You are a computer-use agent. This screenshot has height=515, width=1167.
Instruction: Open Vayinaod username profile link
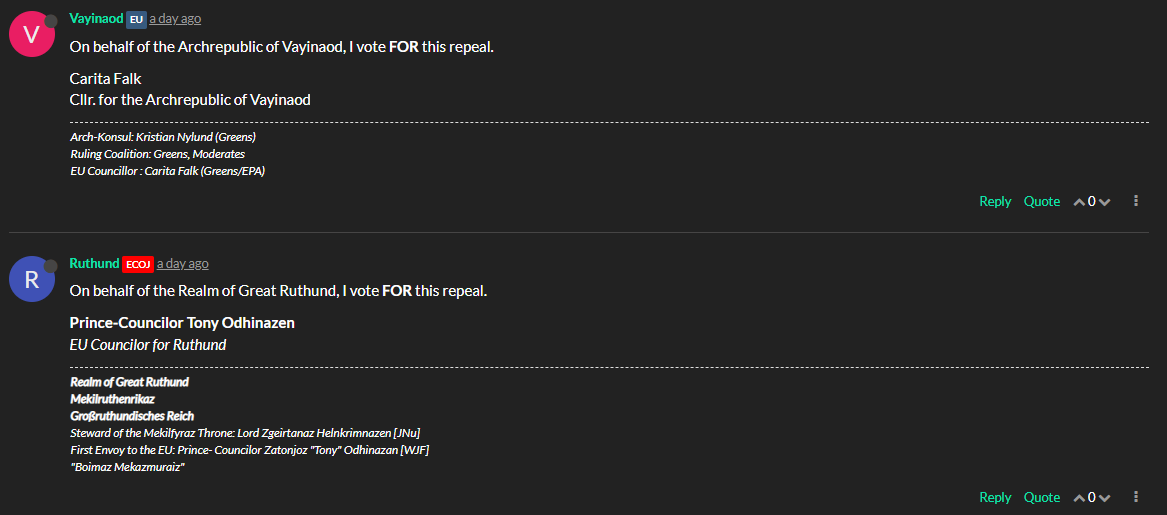coord(97,19)
